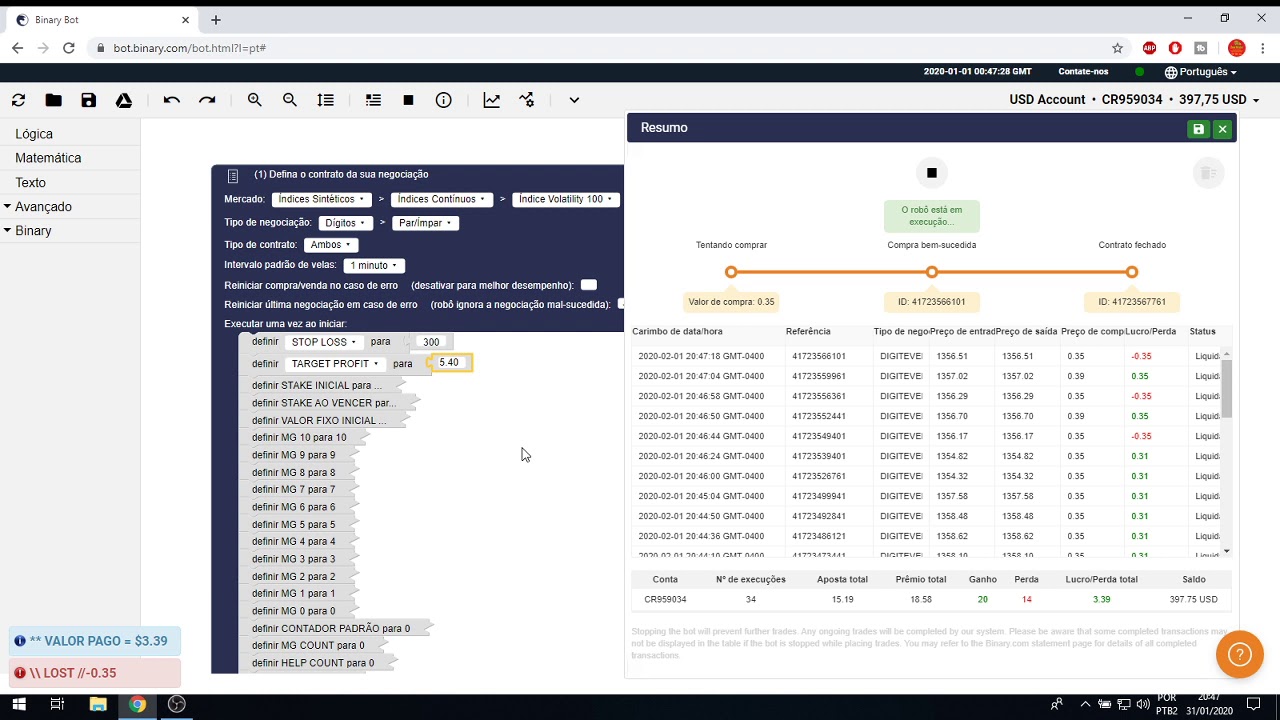Click the rearrange blocks vertically icon
1280x720 pixels.
pyautogui.click(x=326, y=100)
